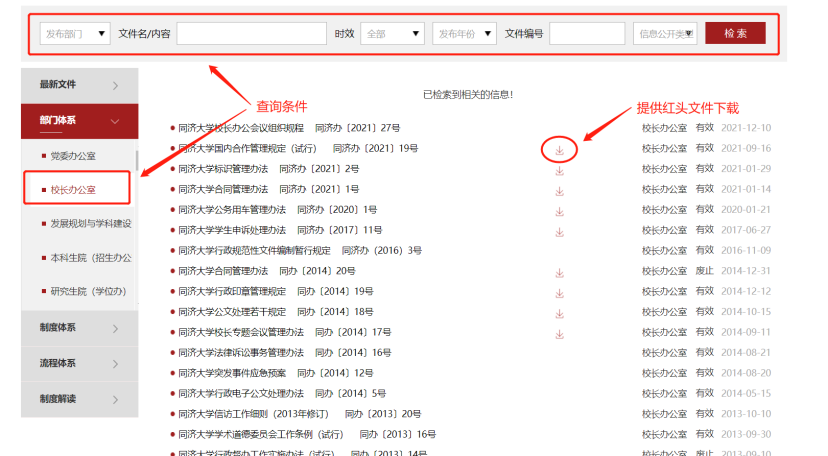This screenshot has height=456, width=828.
Task: Select 校长办公室 in the sidebar
Action: 73,189
